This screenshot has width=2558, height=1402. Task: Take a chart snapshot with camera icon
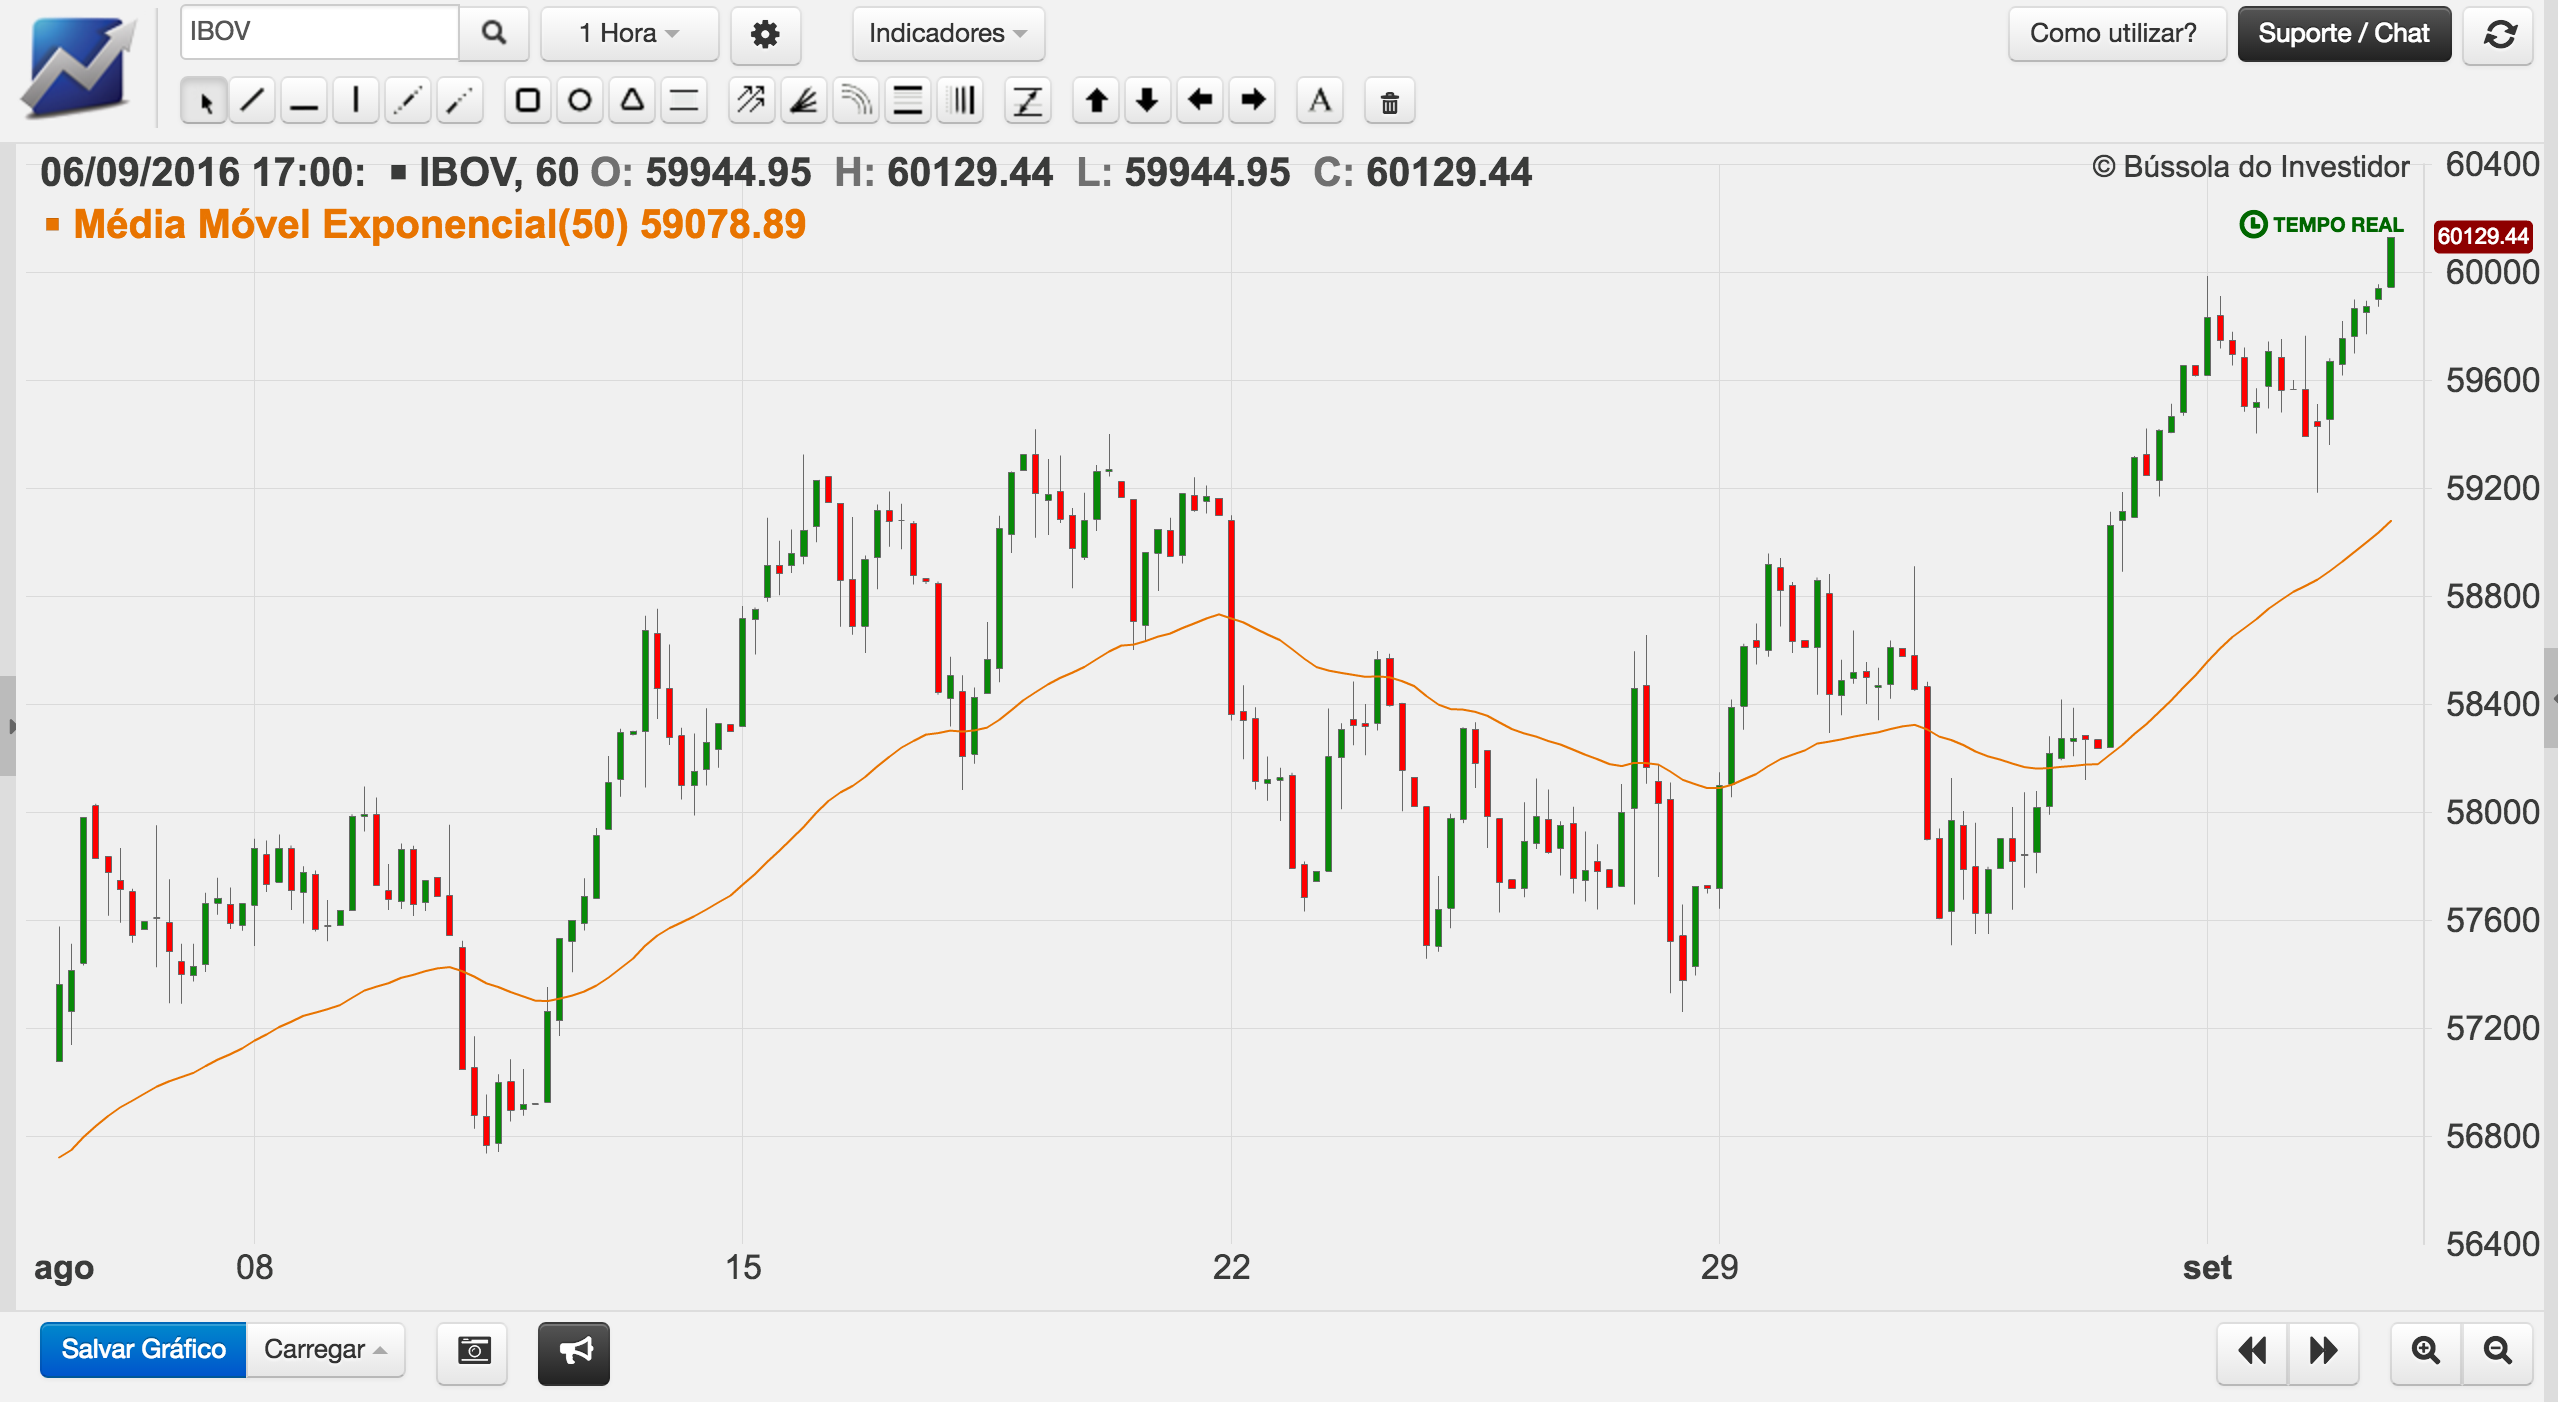(x=473, y=1352)
